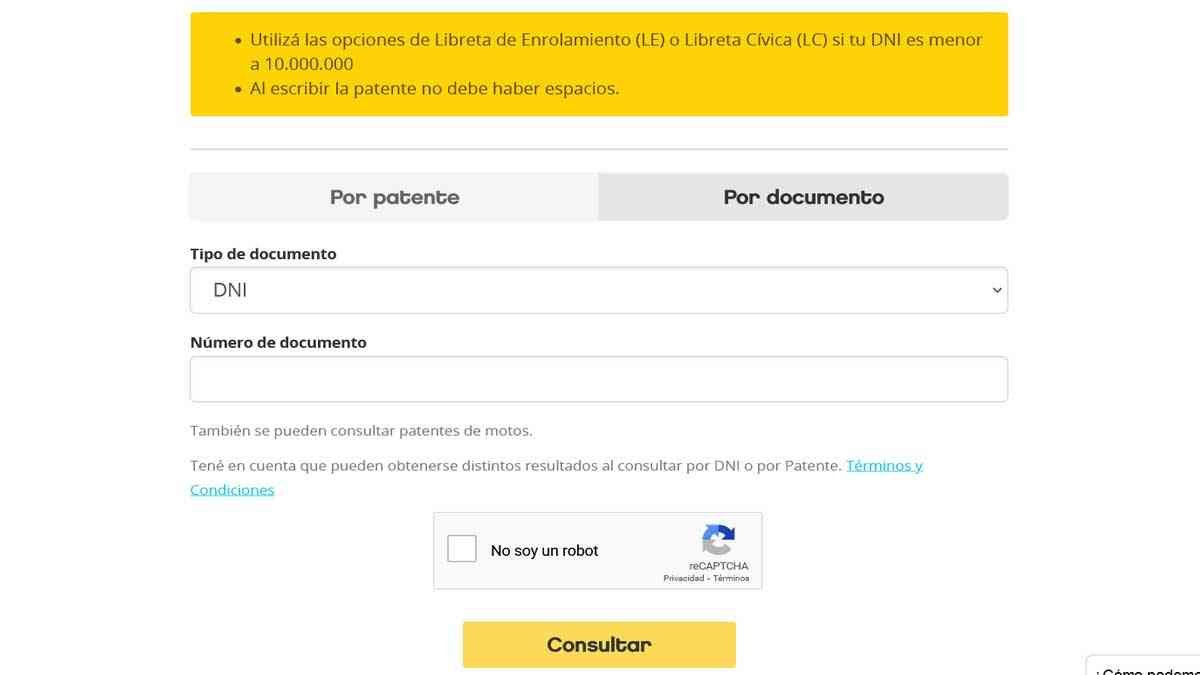Select the Por documento tab
Viewport: 1200px width, 675px height.
pos(803,197)
